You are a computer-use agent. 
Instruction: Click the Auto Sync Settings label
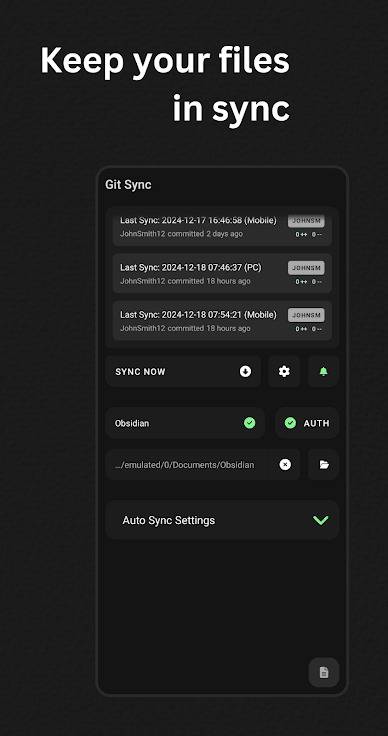tap(169, 520)
